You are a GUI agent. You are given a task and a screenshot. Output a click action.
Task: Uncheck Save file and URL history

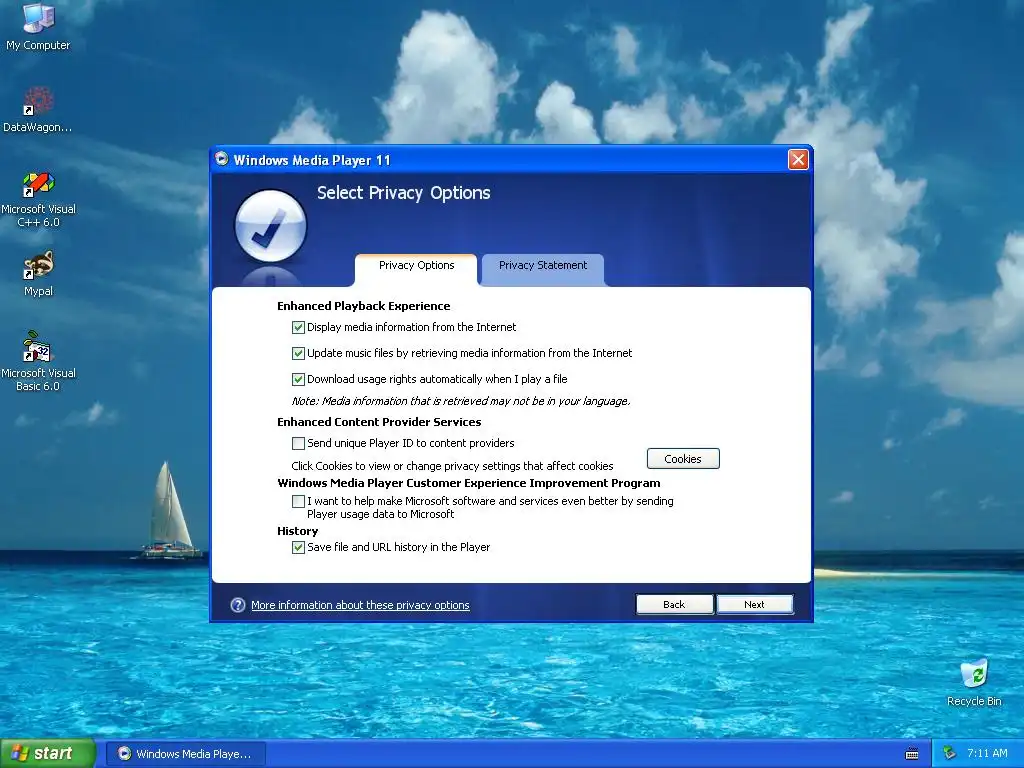(x=298, y=547)
